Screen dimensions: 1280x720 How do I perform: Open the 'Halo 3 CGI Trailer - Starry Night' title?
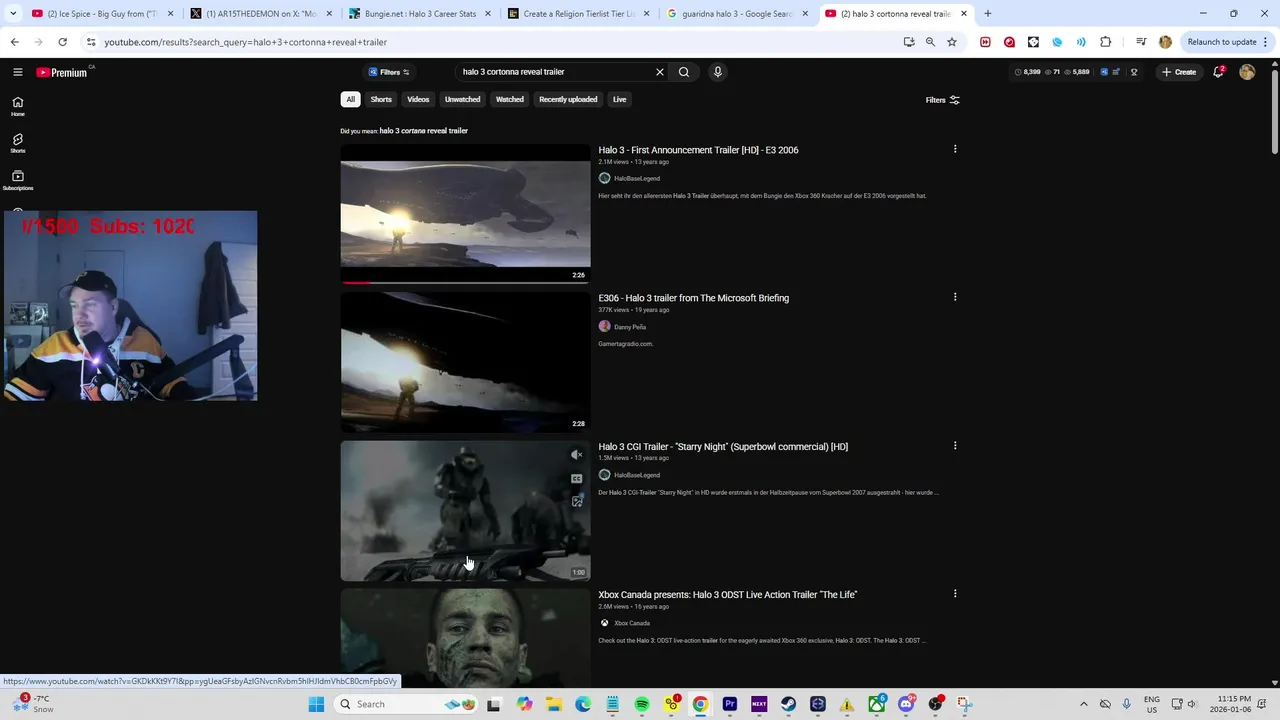coord(723,447)
